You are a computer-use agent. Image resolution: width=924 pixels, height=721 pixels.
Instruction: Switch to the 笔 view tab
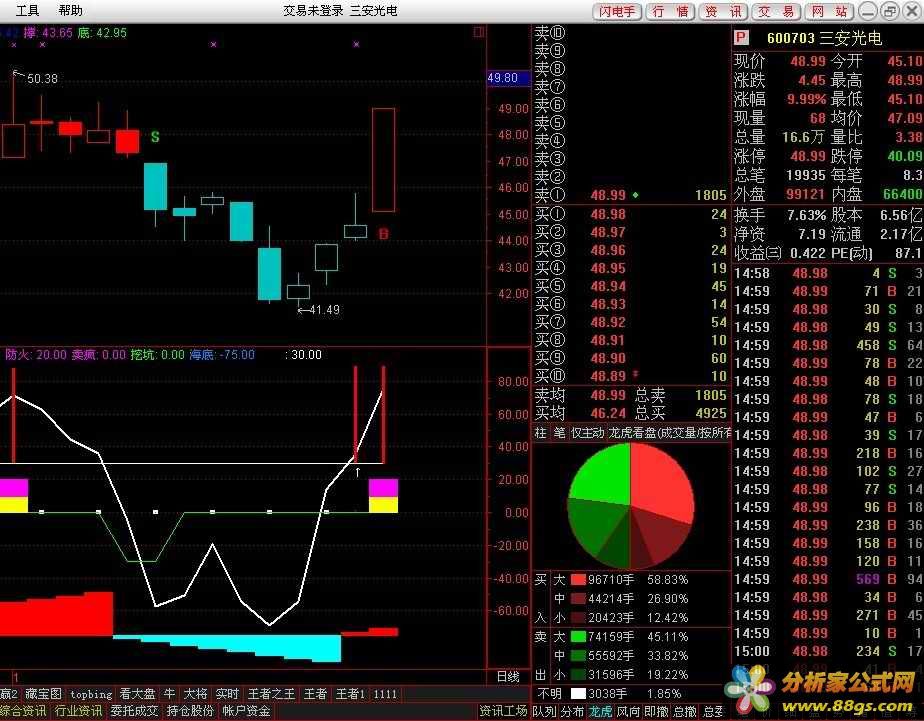pyautogui.click(x=559, y=433)
